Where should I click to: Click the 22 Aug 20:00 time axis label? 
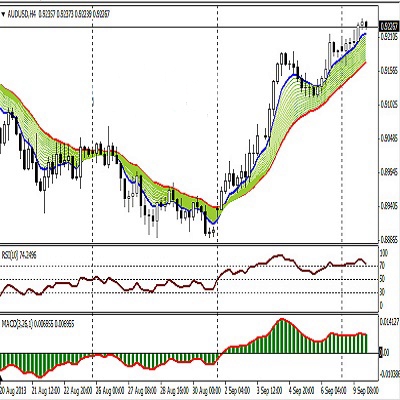click(77, 390)
